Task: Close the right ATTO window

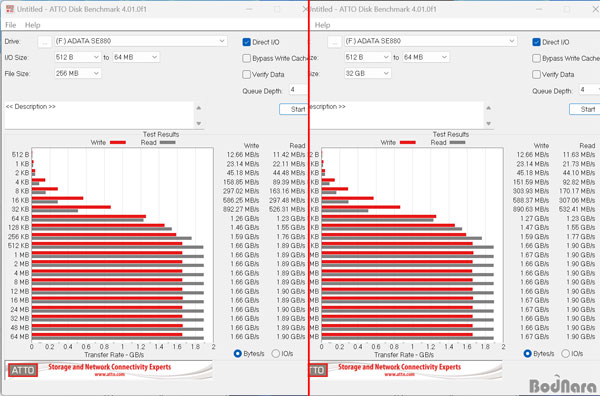Action: click(595, 9)
